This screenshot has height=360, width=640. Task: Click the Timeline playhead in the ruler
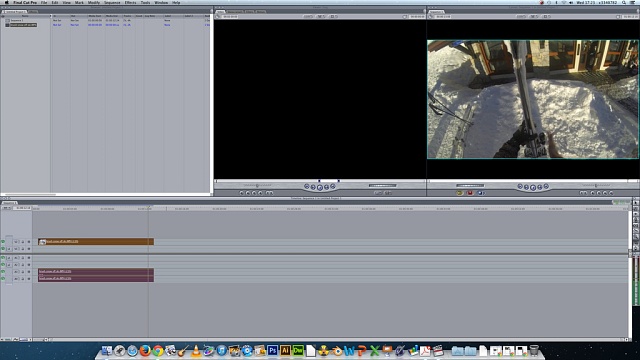click(x=149, y=208)
